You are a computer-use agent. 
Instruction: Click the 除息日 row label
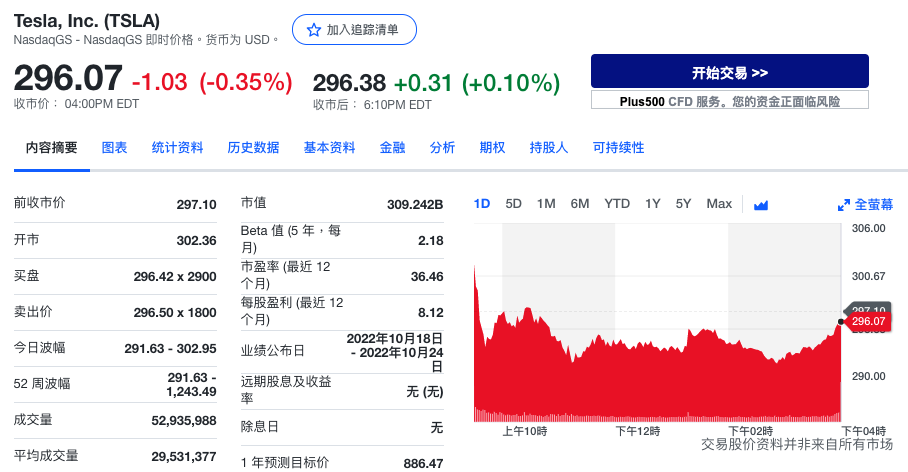(x=259, y=427)
